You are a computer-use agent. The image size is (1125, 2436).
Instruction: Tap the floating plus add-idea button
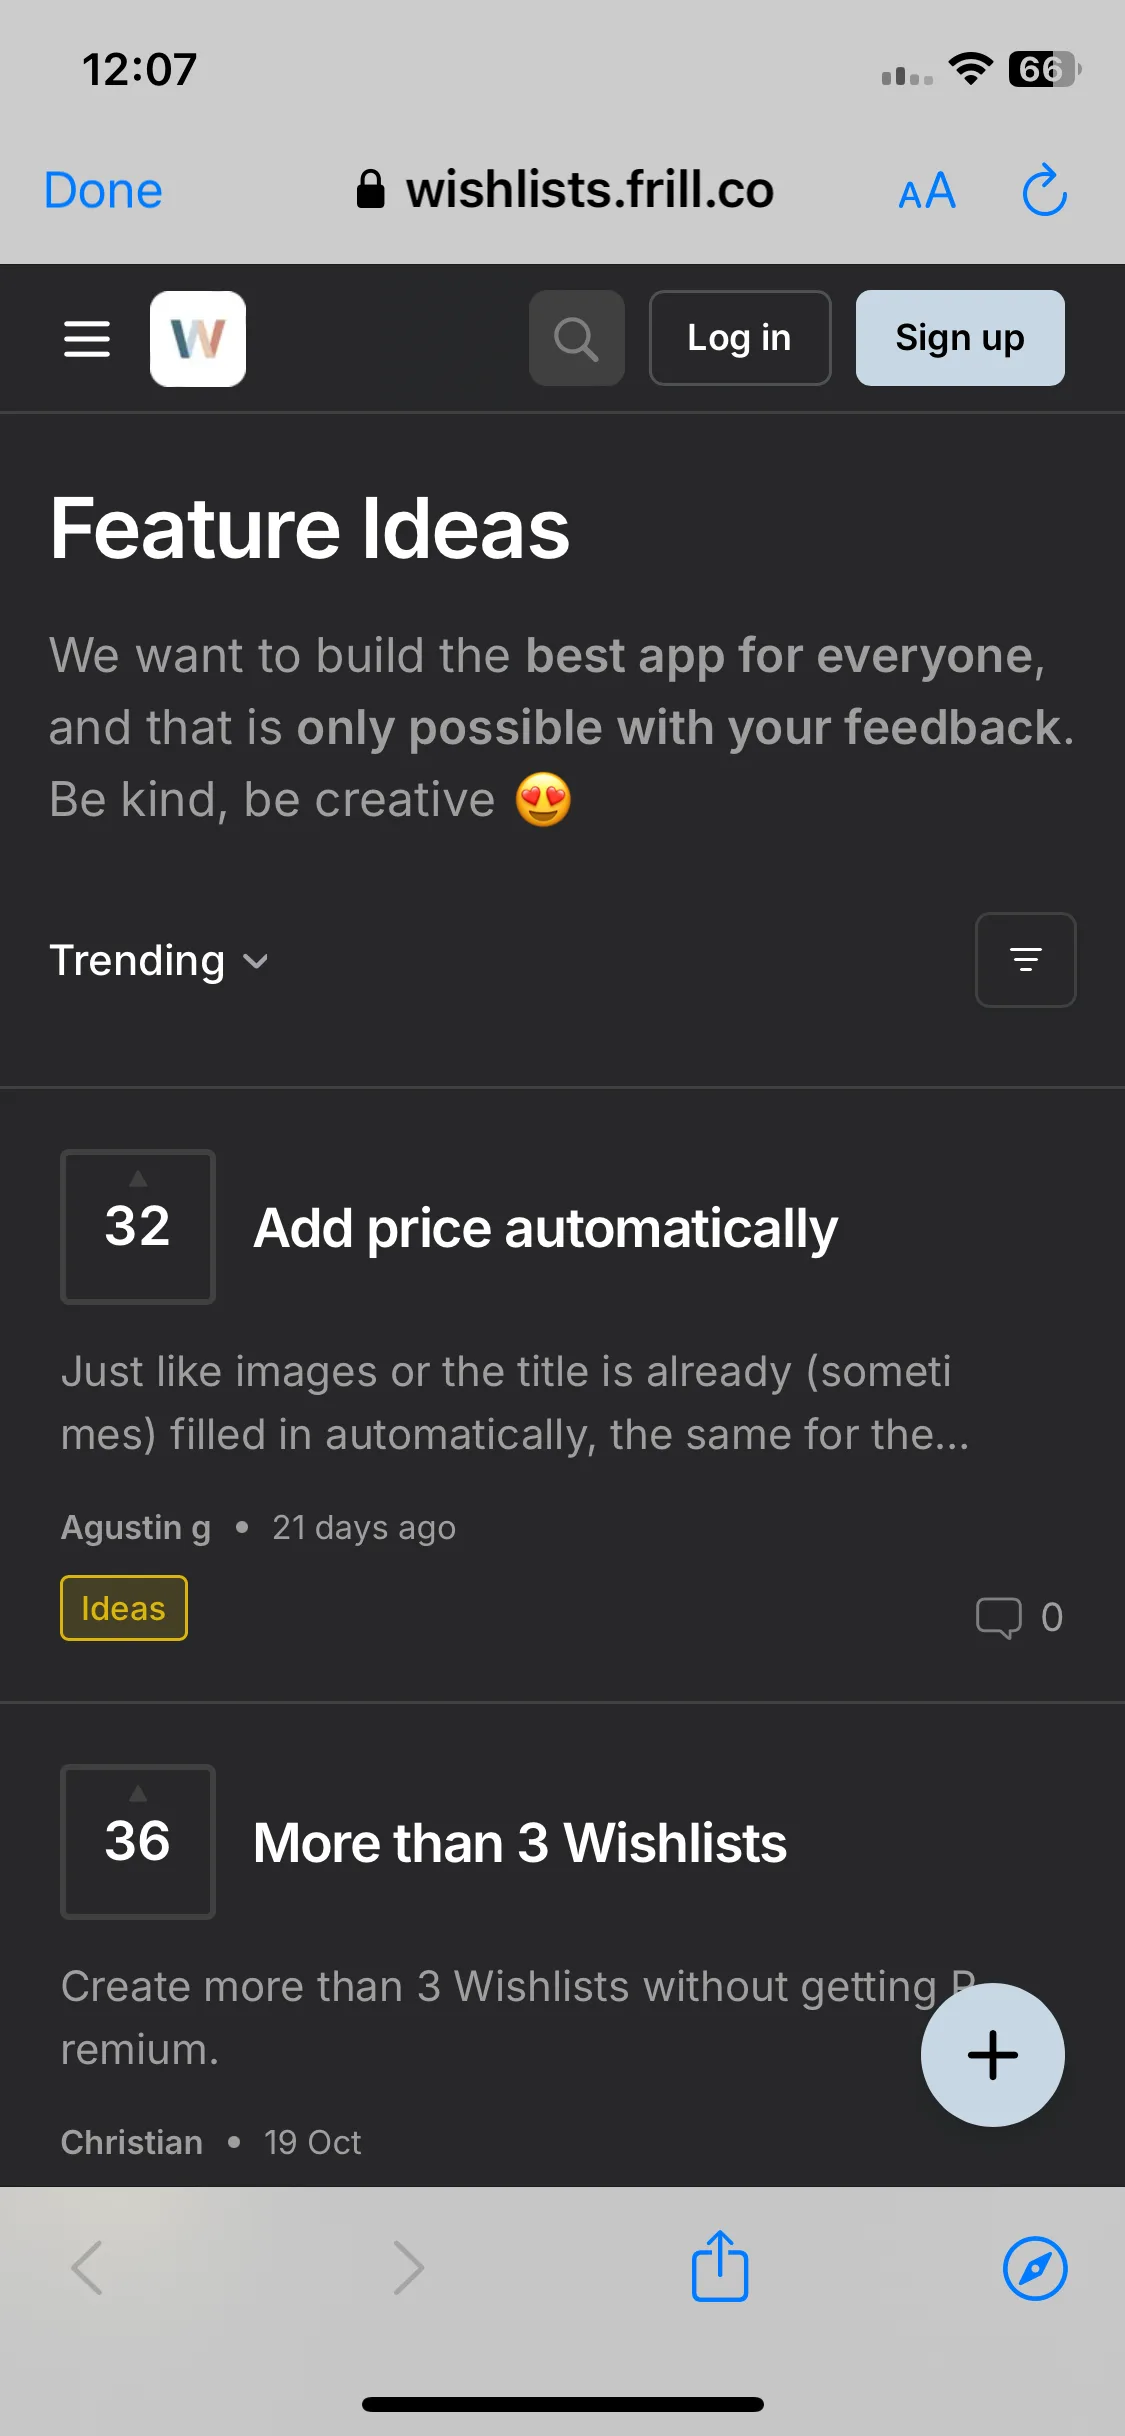pos(993,2055)
